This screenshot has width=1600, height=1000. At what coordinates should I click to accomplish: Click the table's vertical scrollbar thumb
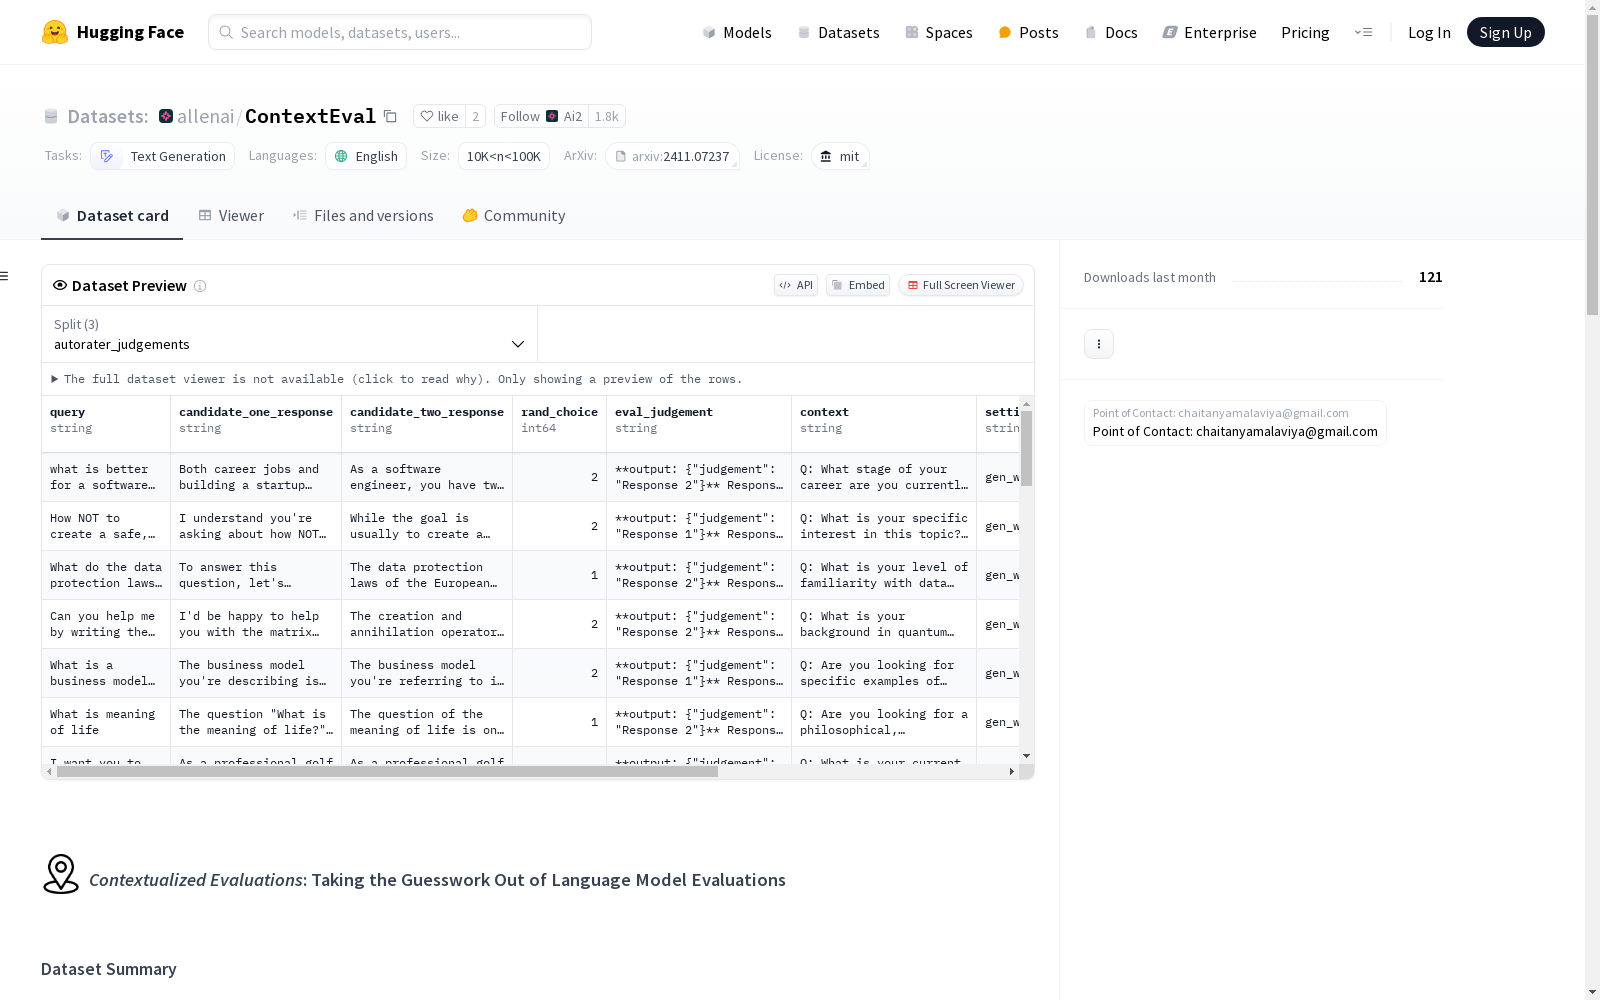(x=1027, y=448)
